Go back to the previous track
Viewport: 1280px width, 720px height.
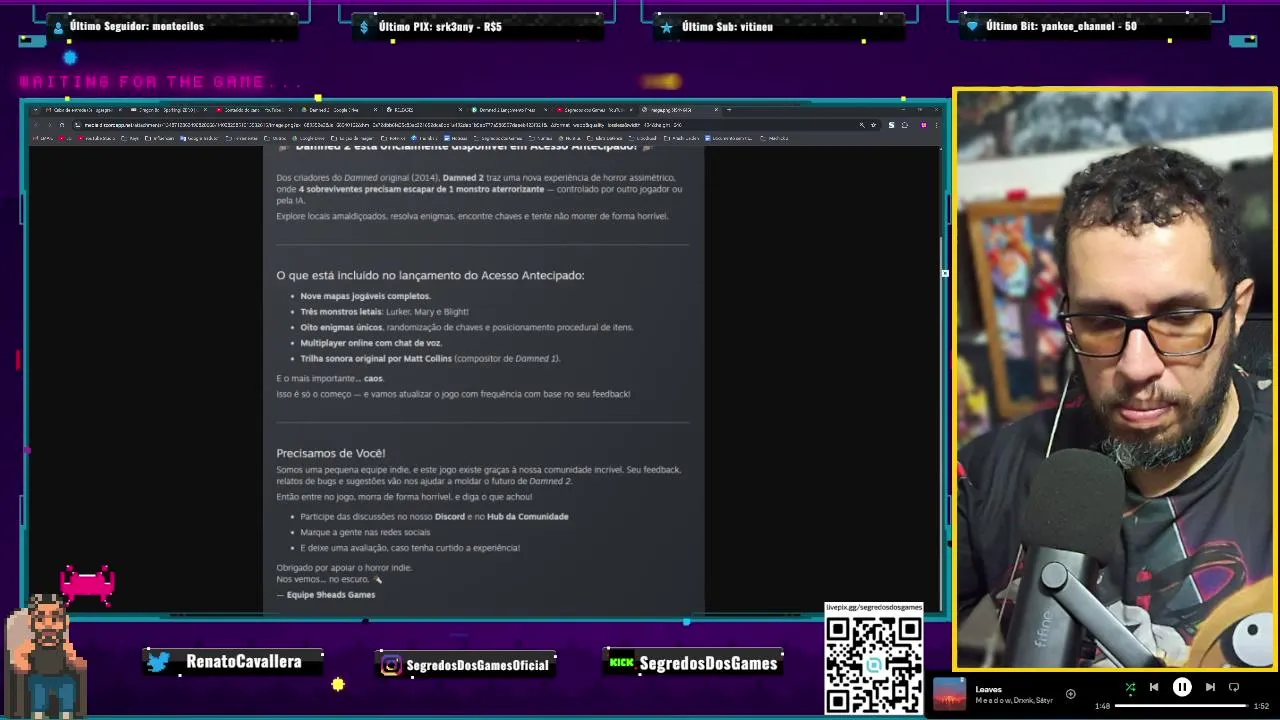[x=1154, y=687]
